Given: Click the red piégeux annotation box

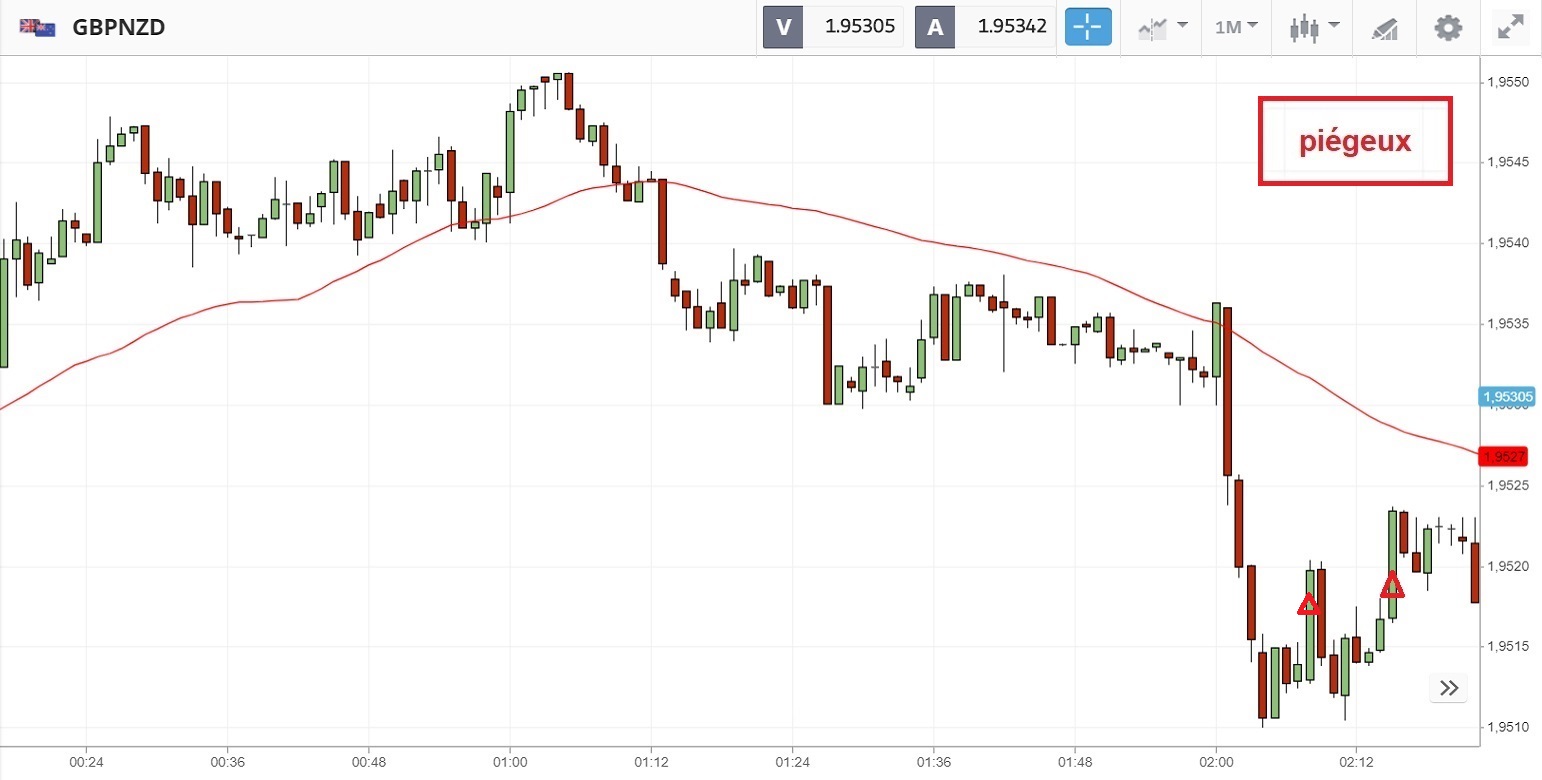Looking at the screenshot, I should coord(1355,141).
